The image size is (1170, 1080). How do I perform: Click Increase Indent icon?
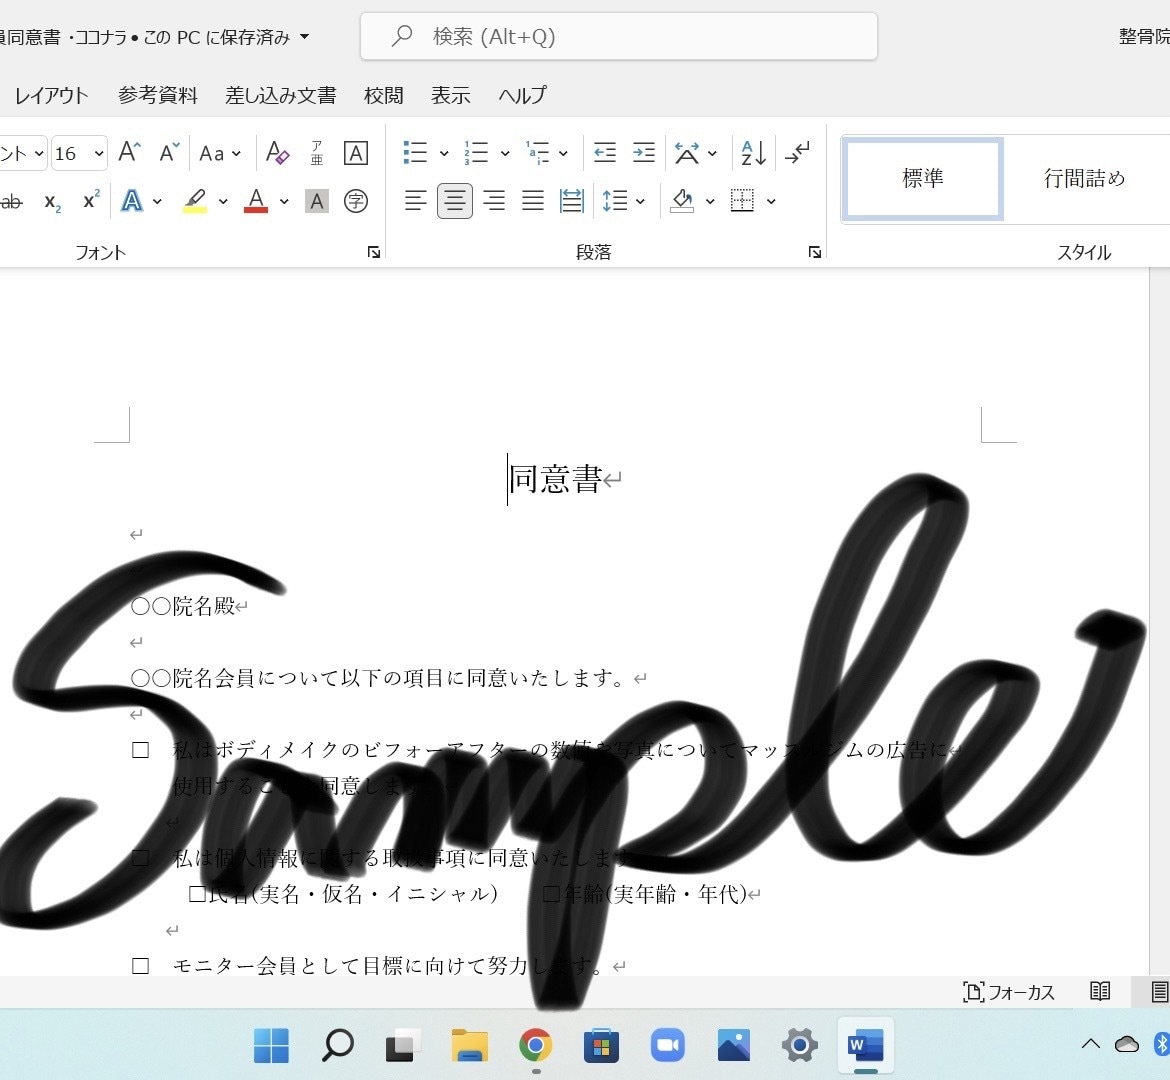coord(643,153)
